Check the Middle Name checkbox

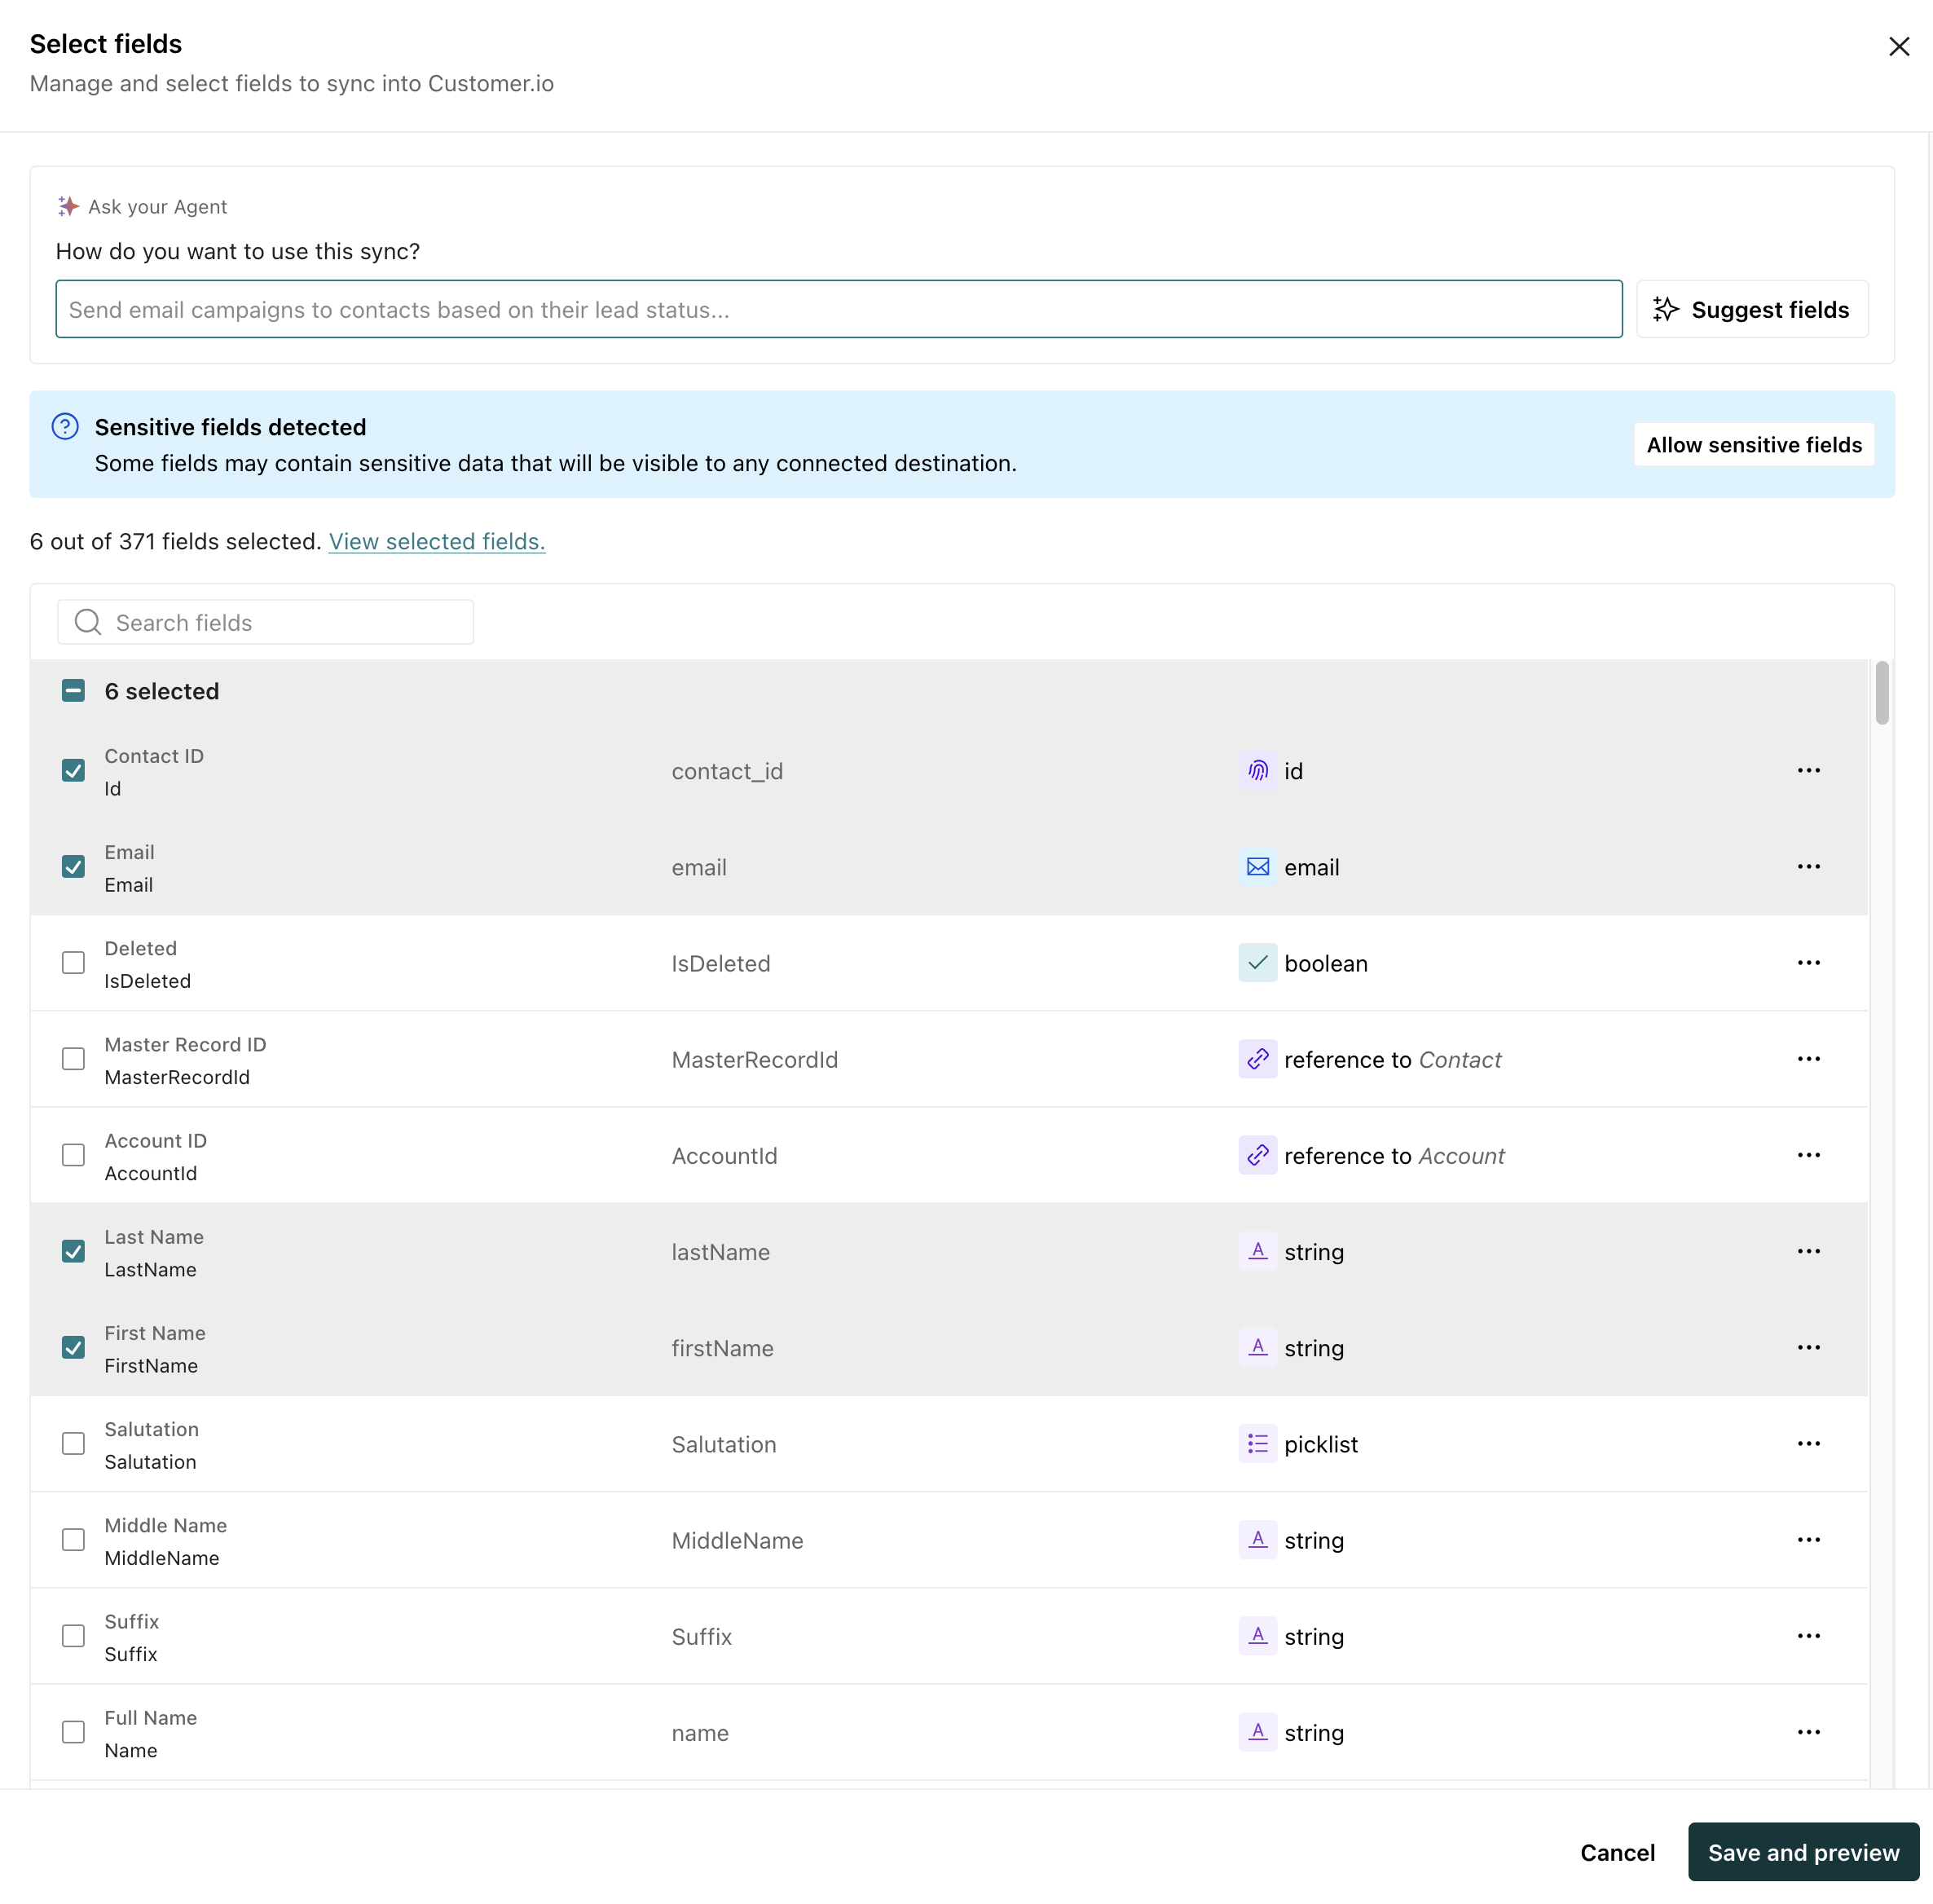point(73,1539)
